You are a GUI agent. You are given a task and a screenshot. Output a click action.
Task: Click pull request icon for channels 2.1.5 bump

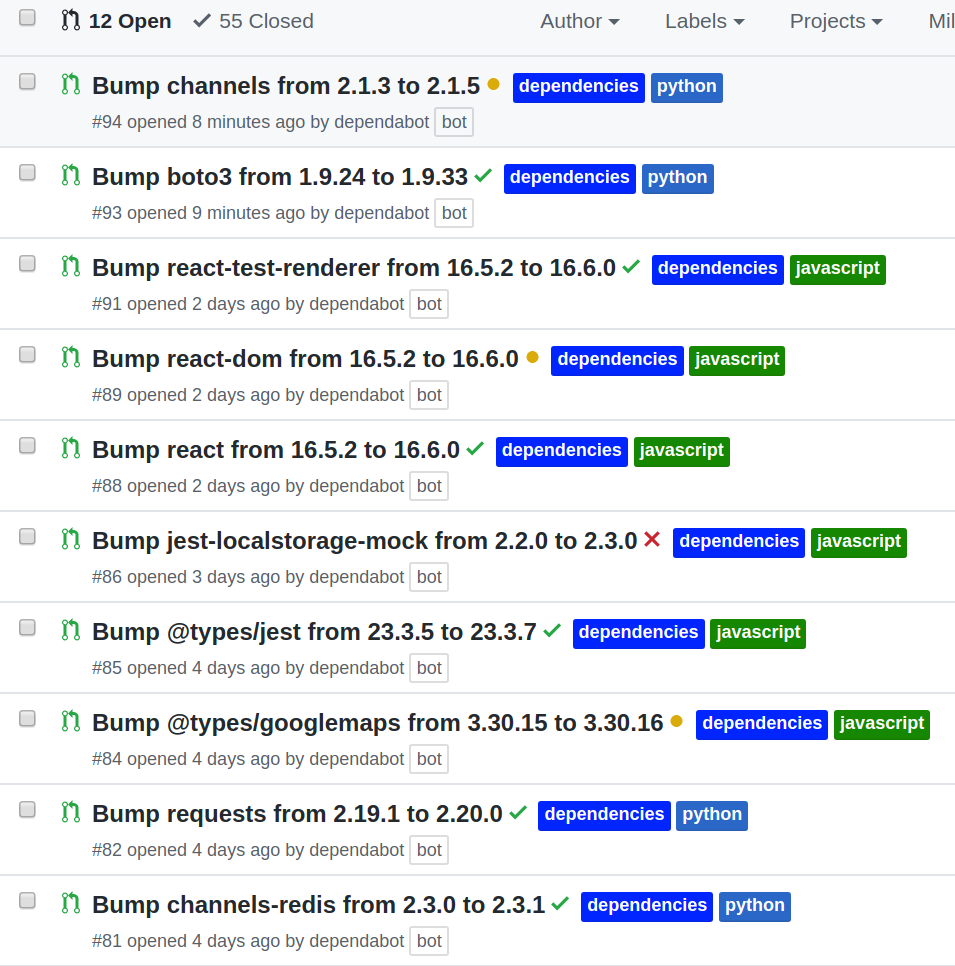pyautogui.click(x=71, y=84)
